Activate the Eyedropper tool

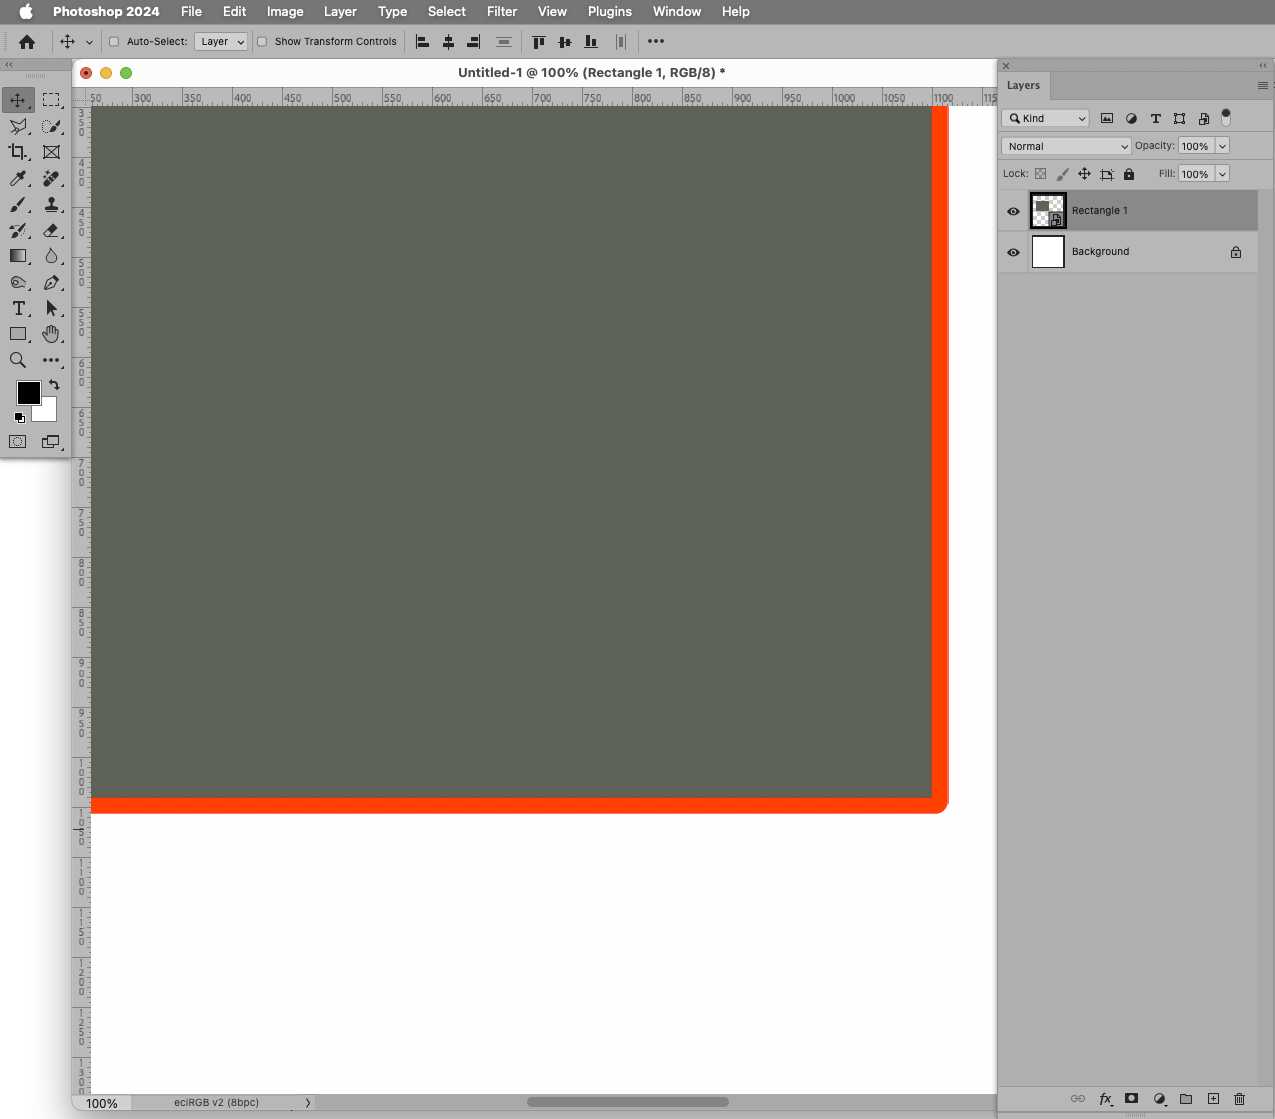18,178
